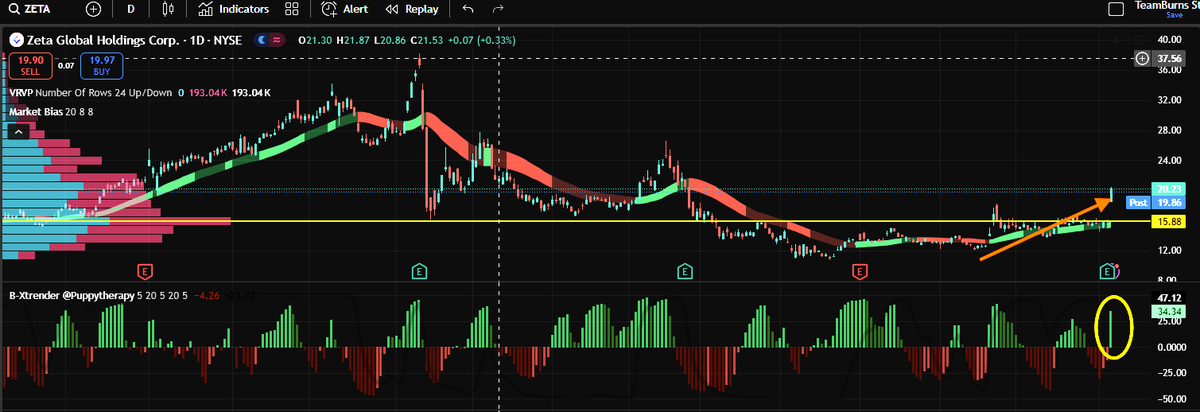Screen dimensions: 1200x412
Task: Select the -4.26 B-Xtrender value
Action: [206, 295]
